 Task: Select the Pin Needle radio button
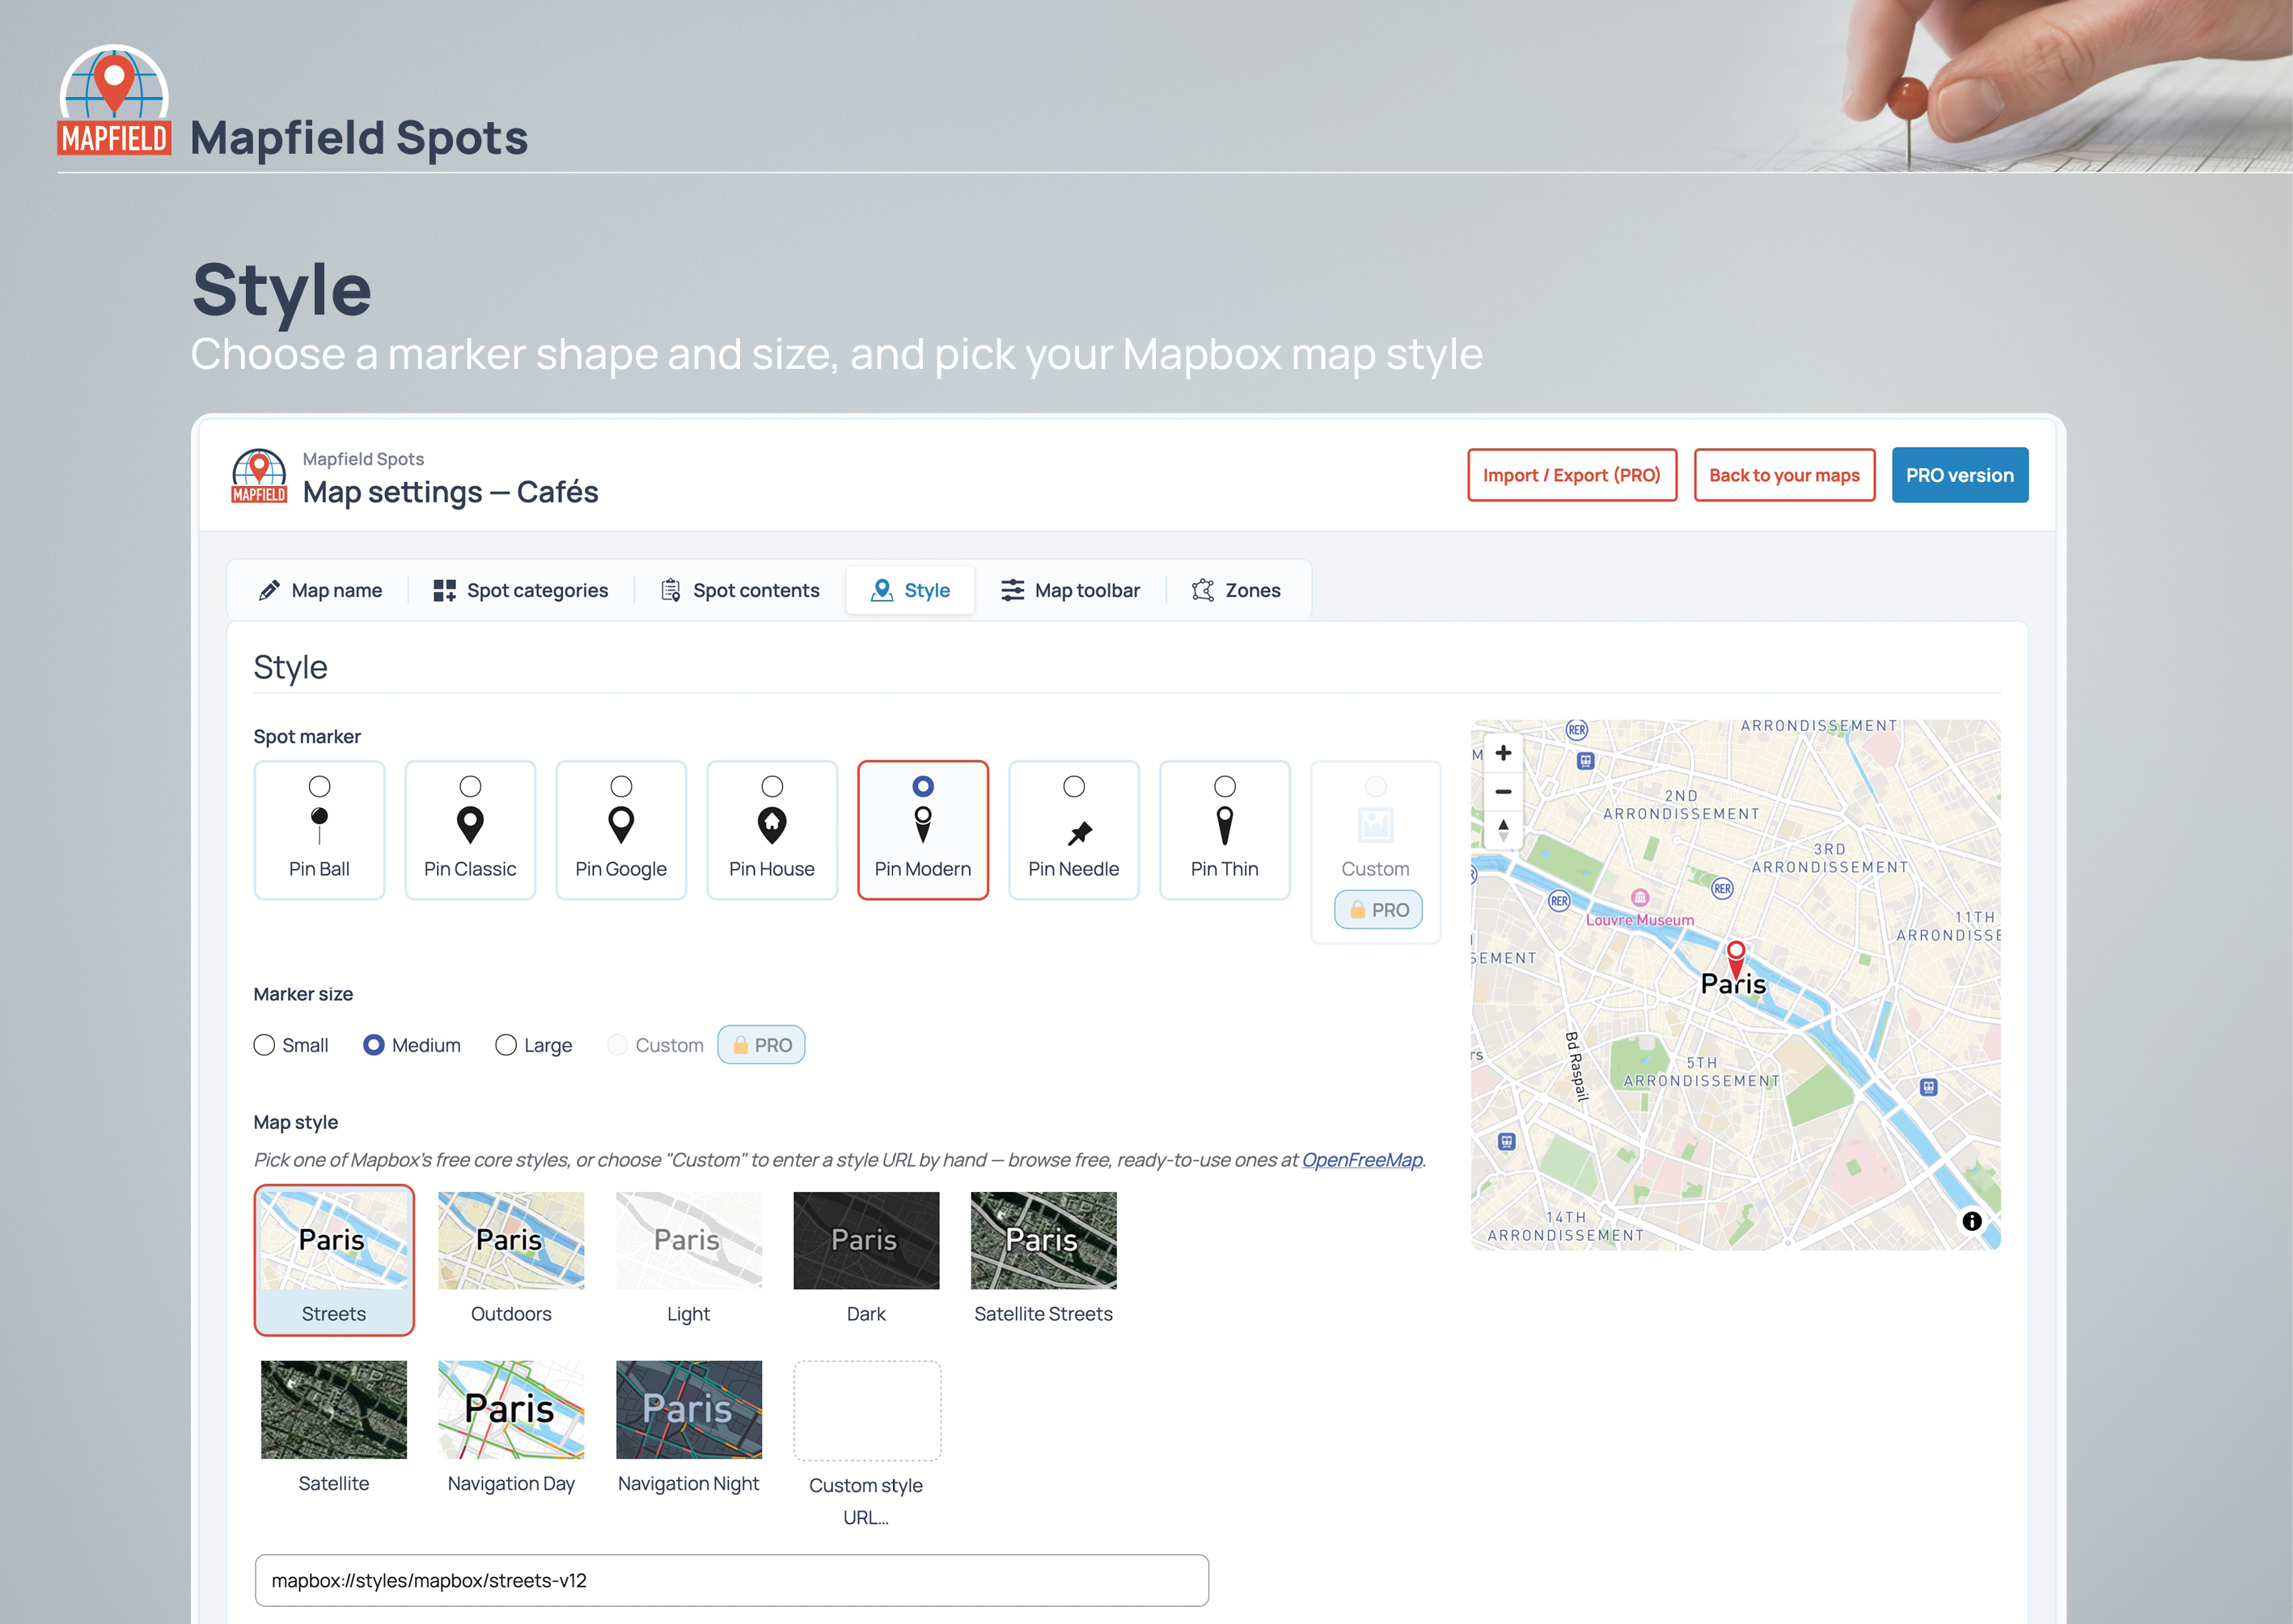[1074, 787]
